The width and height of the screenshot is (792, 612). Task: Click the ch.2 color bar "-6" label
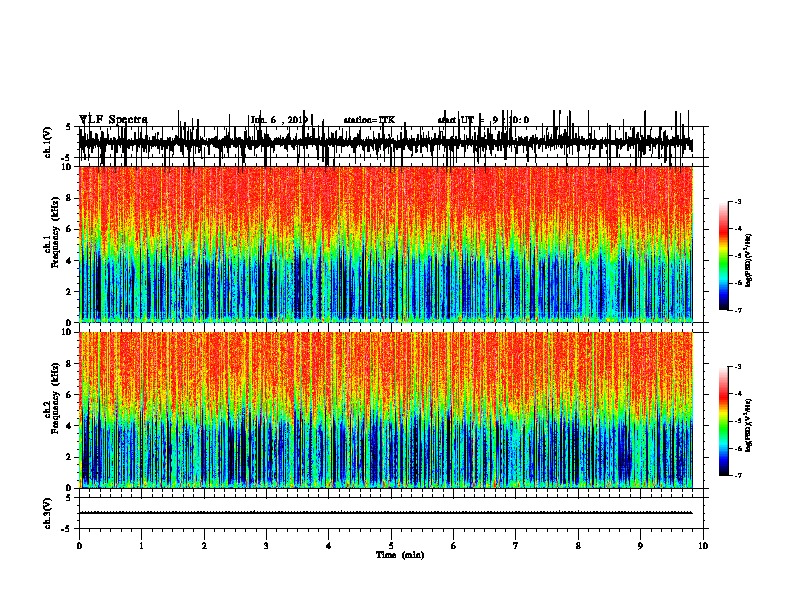click(x=737, y=448)
